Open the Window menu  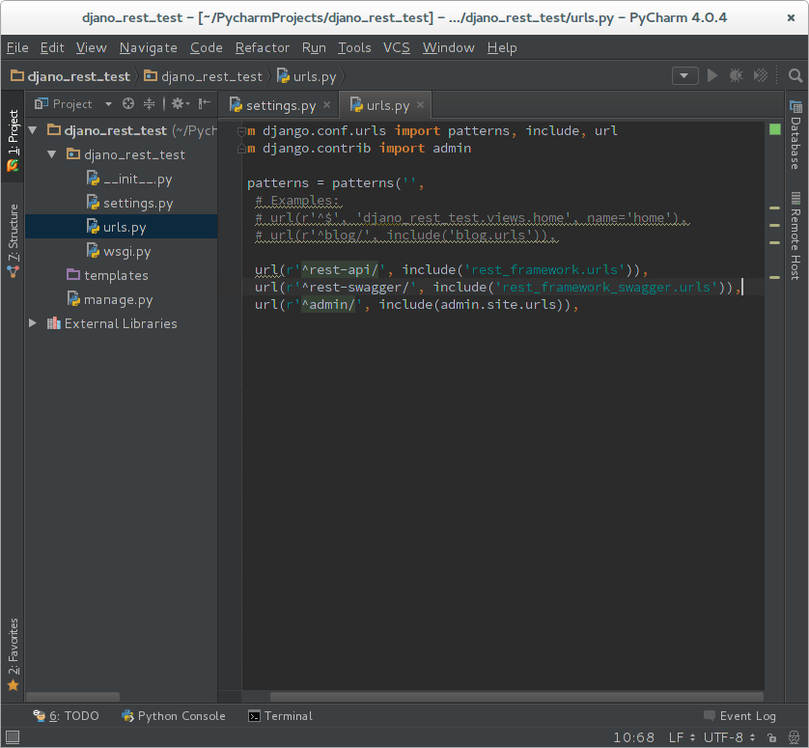(448, 47)
